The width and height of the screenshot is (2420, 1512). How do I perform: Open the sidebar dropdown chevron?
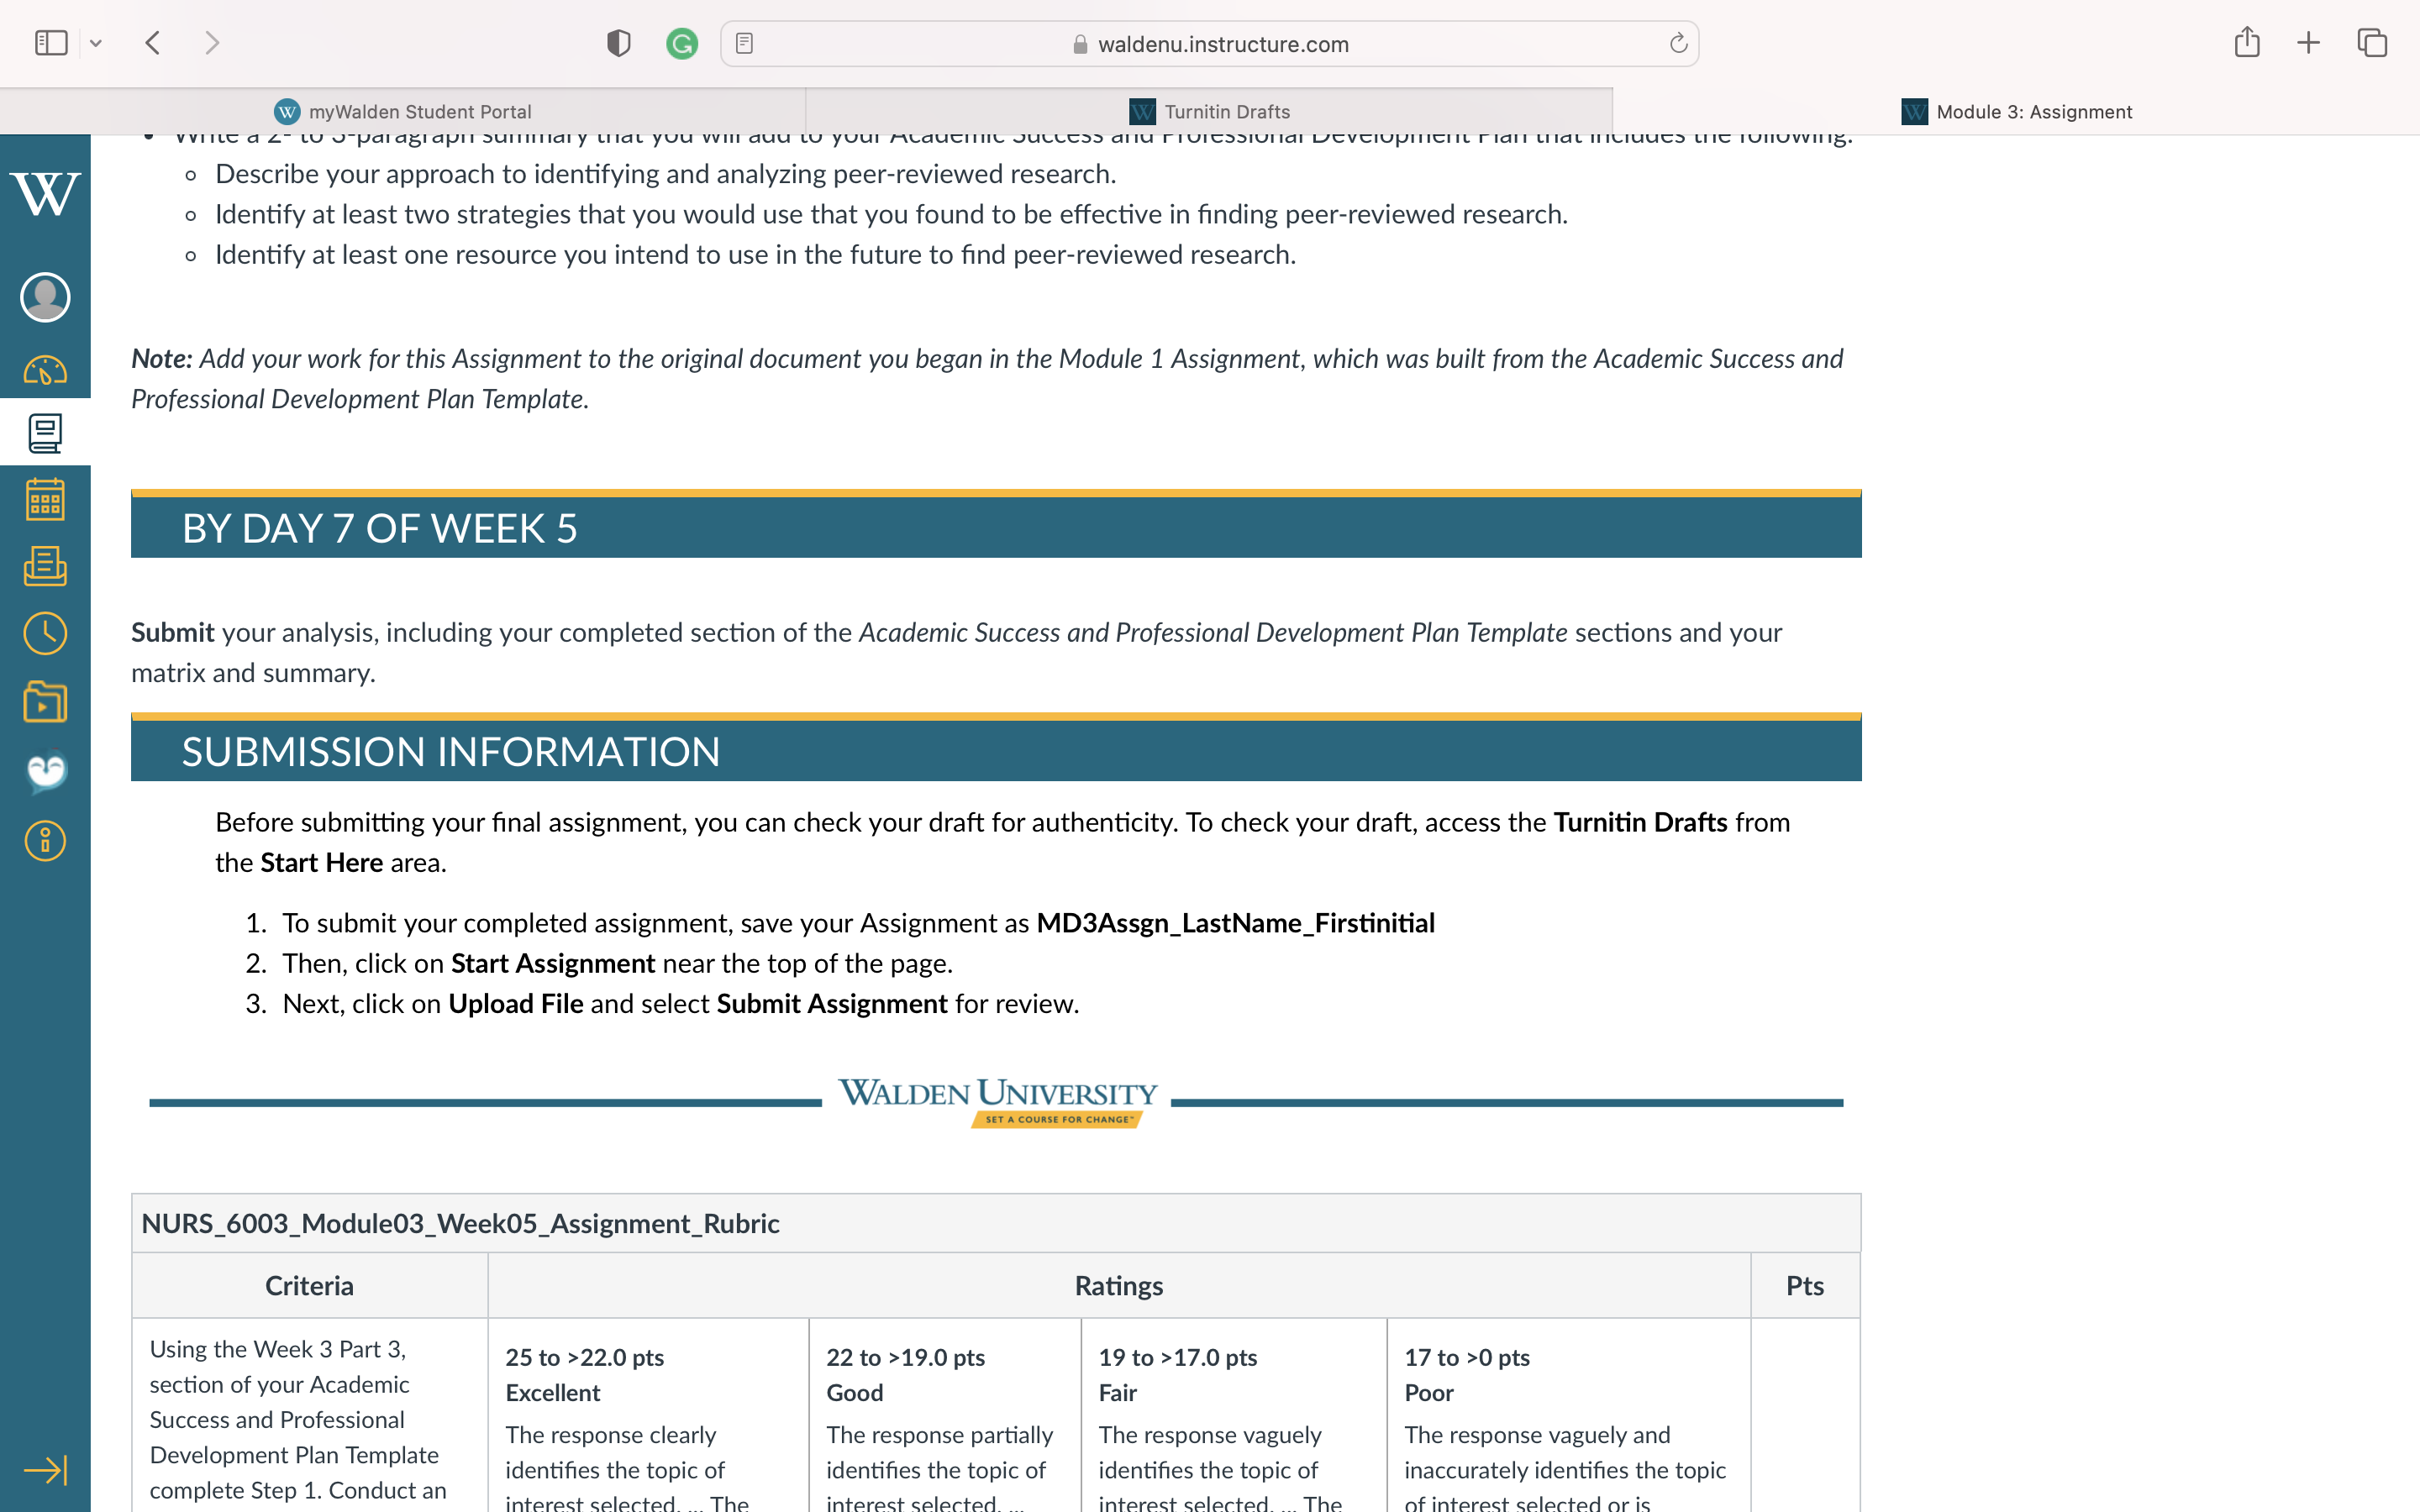[x=96, y=43]
